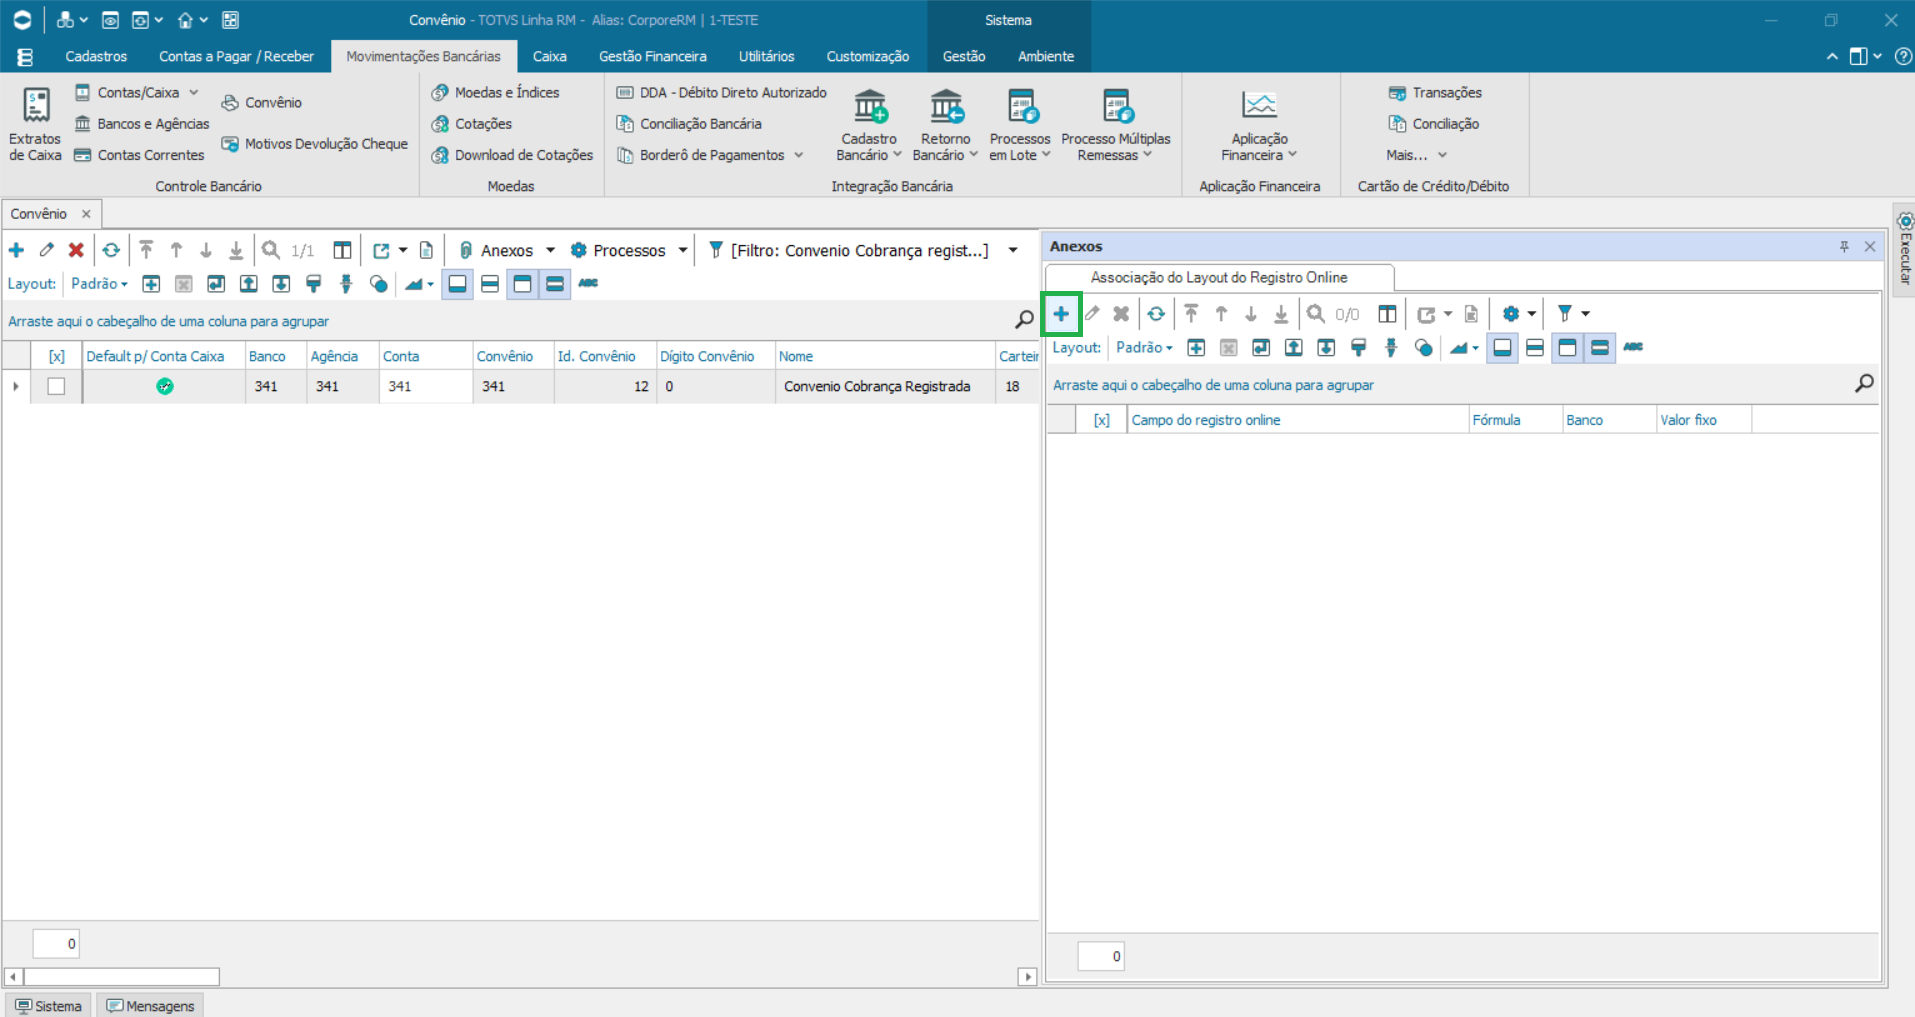
Task: Open the Anexos menu button in Convênio toolbar
Action: (x=506, y=250)
